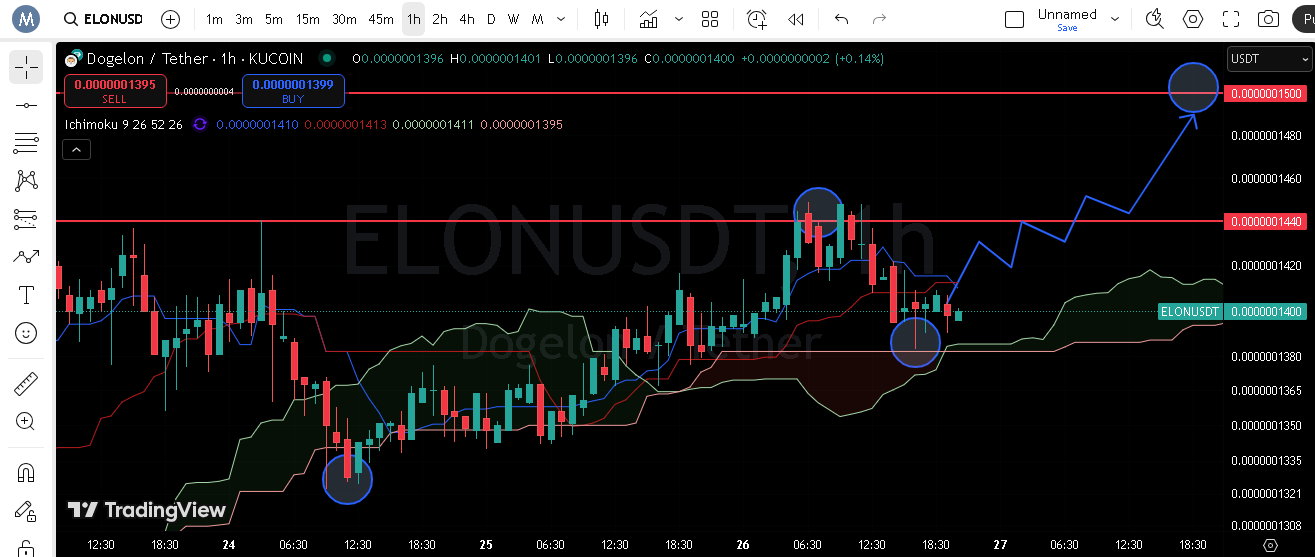Take a chart snapshot with camera icon
Image resolution: width=1315 pixels, height=557 pixels.
click(x=1268, y=19)
